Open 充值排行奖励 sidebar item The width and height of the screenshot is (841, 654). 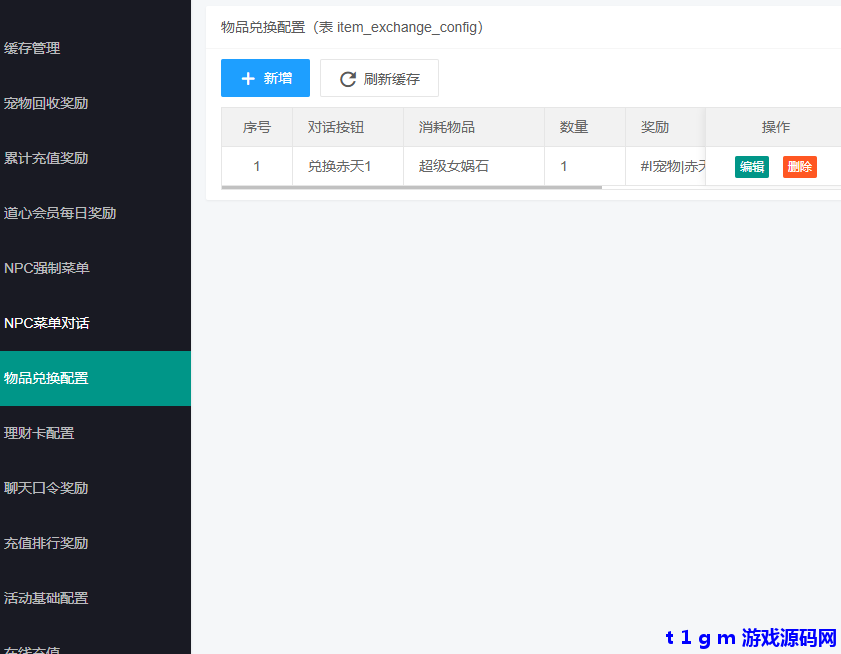46,543
